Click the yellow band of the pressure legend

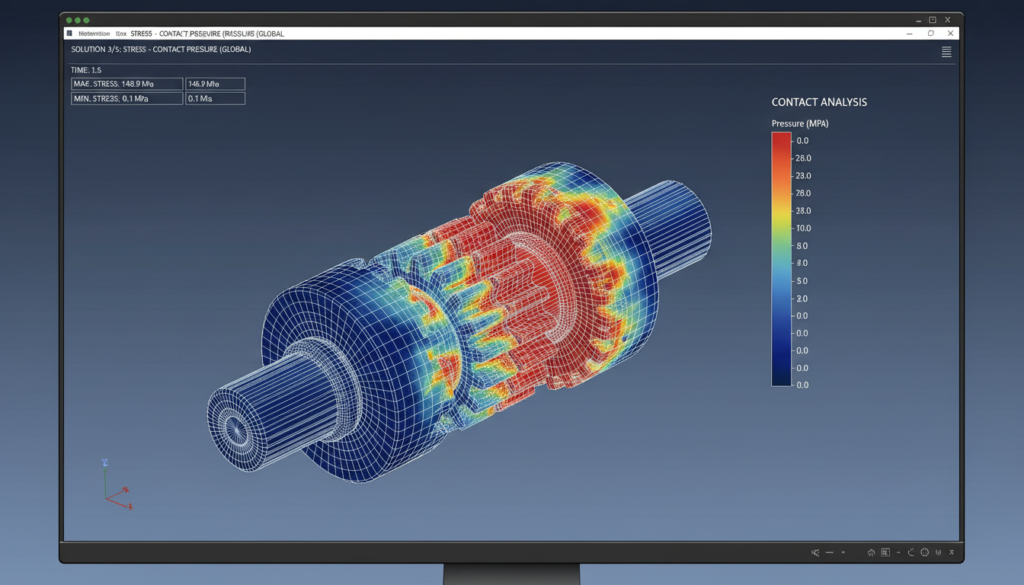(x=781, y=213)
